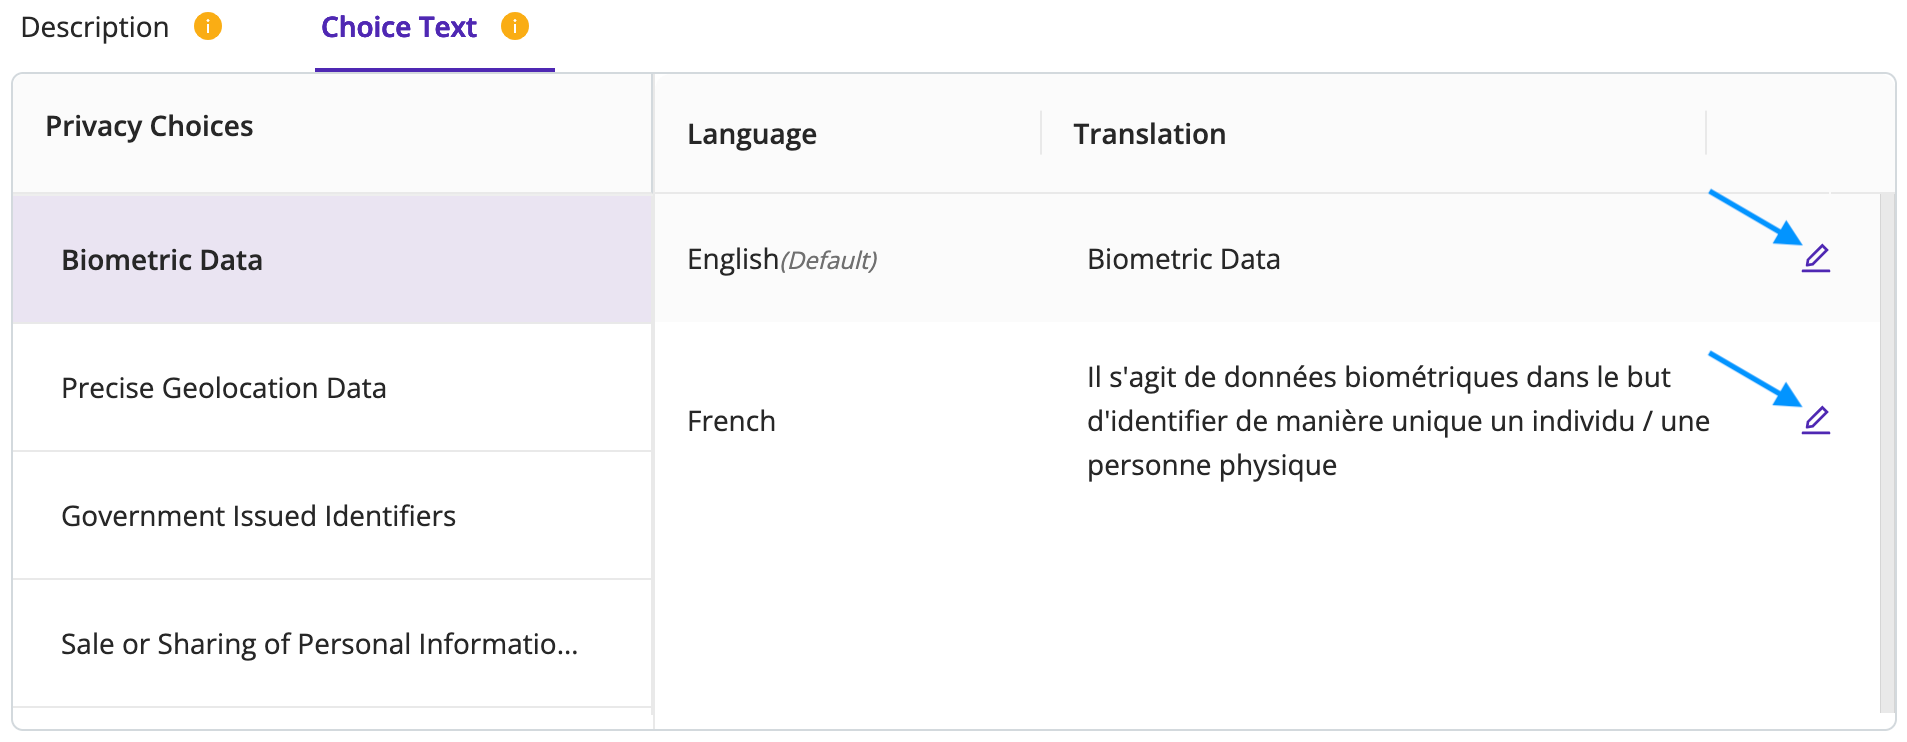This screenshot has width=1907, height=742.
Task: Switch to the Description tab
Action: pyautogui.click(x=95, y=27)
